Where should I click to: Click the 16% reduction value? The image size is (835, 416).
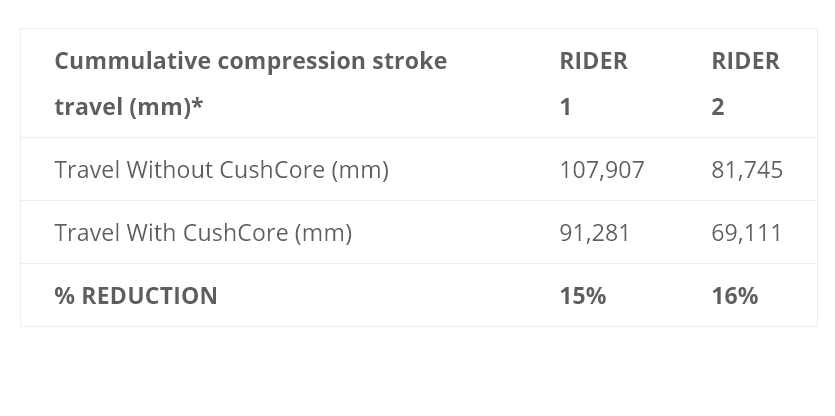(734, 296)
